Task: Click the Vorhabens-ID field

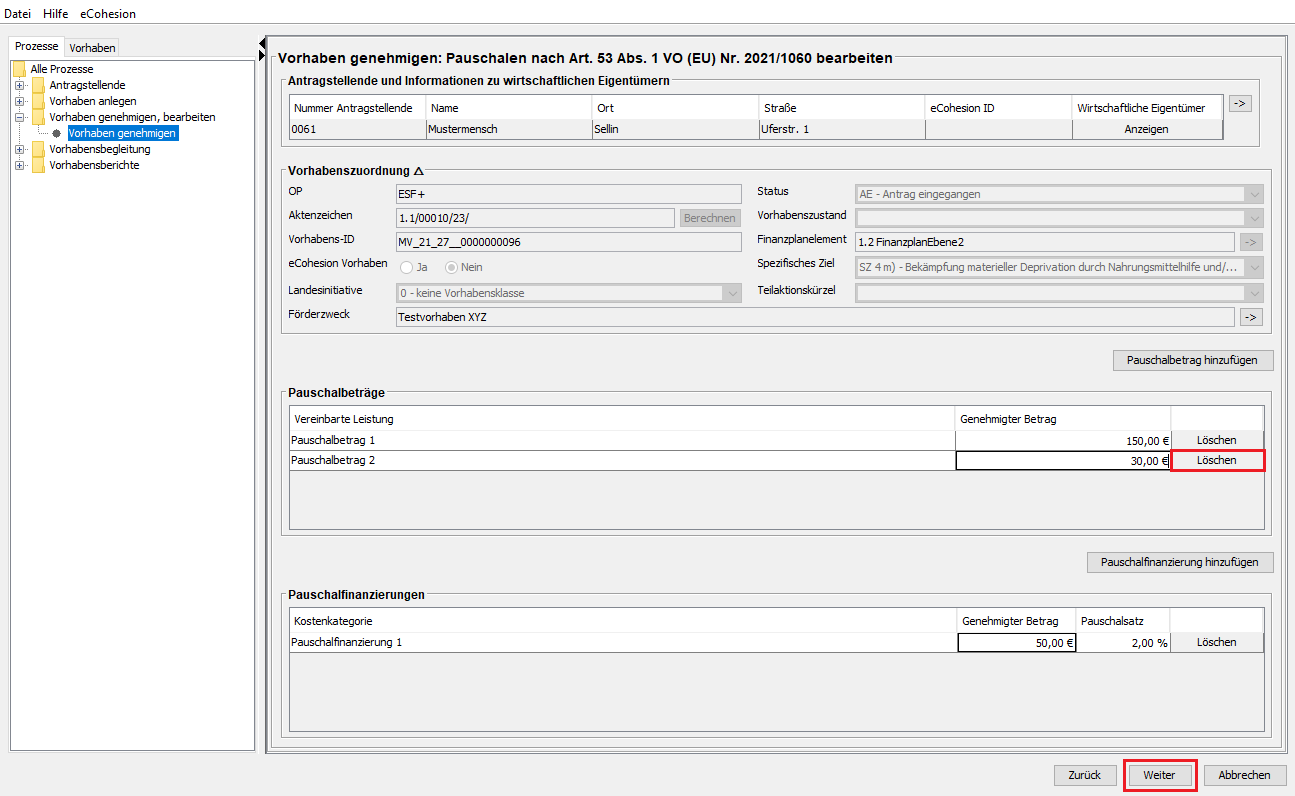Action: click(x=569, y=242)
